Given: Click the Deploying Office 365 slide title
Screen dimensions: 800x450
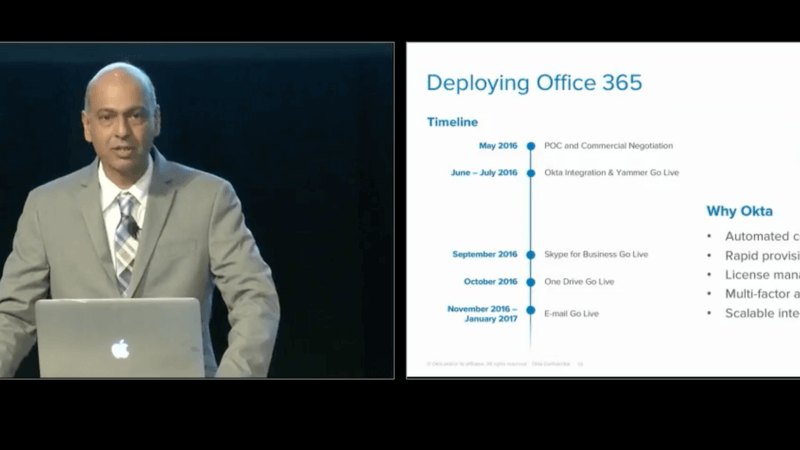Looking at the screenshot, I should (x=534, y=82).
